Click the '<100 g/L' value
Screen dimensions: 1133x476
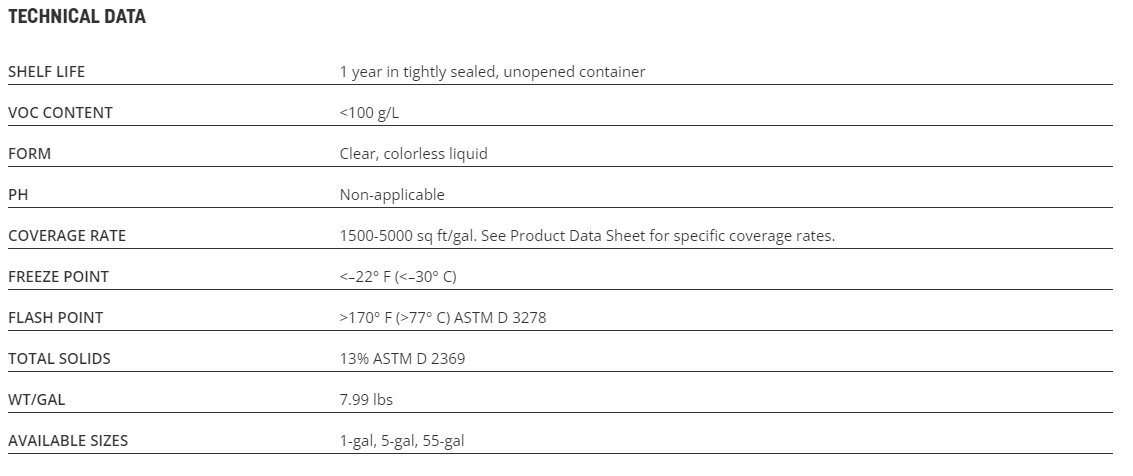369,112
